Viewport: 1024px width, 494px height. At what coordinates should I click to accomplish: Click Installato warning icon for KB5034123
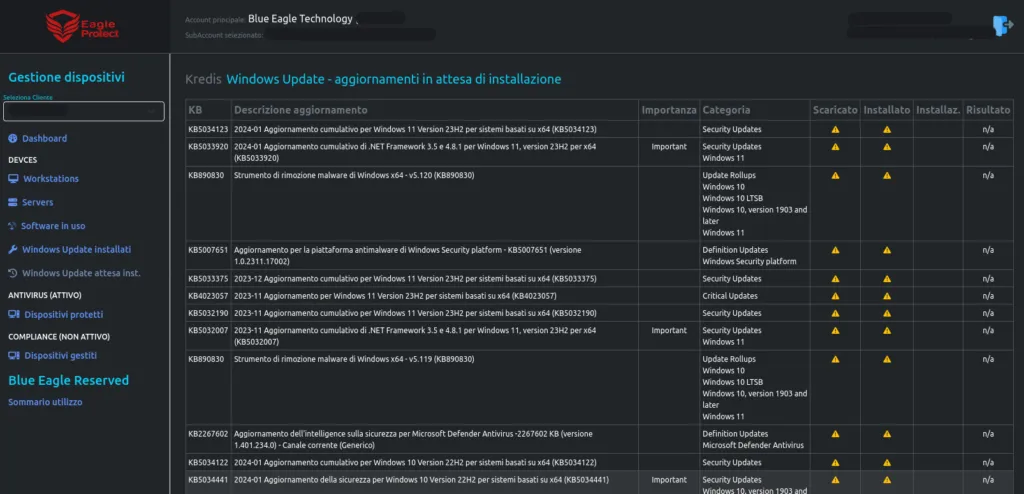[x=887, y=129]
